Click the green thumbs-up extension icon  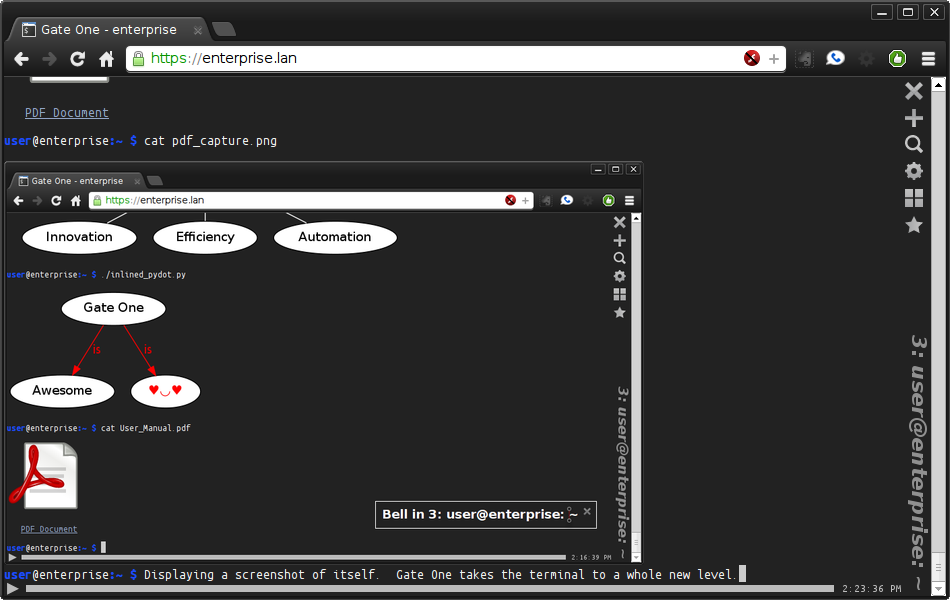897,59
